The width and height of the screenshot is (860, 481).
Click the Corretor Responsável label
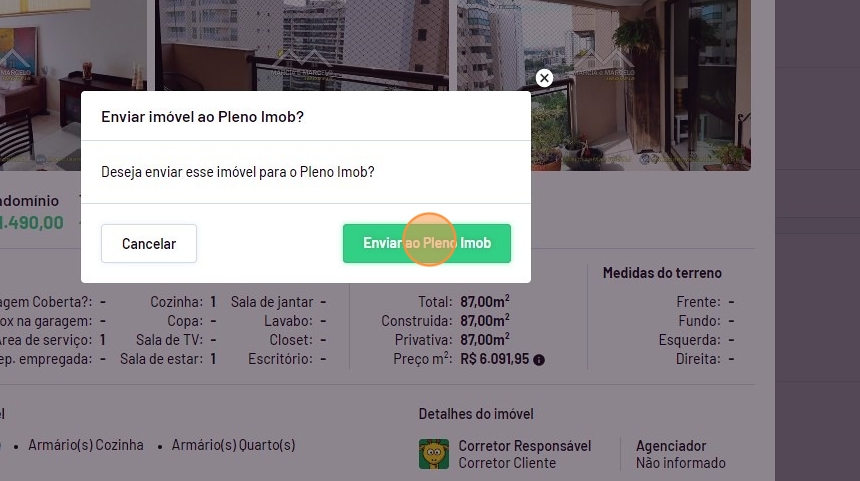pyautogui.click(x=524, y=446)
